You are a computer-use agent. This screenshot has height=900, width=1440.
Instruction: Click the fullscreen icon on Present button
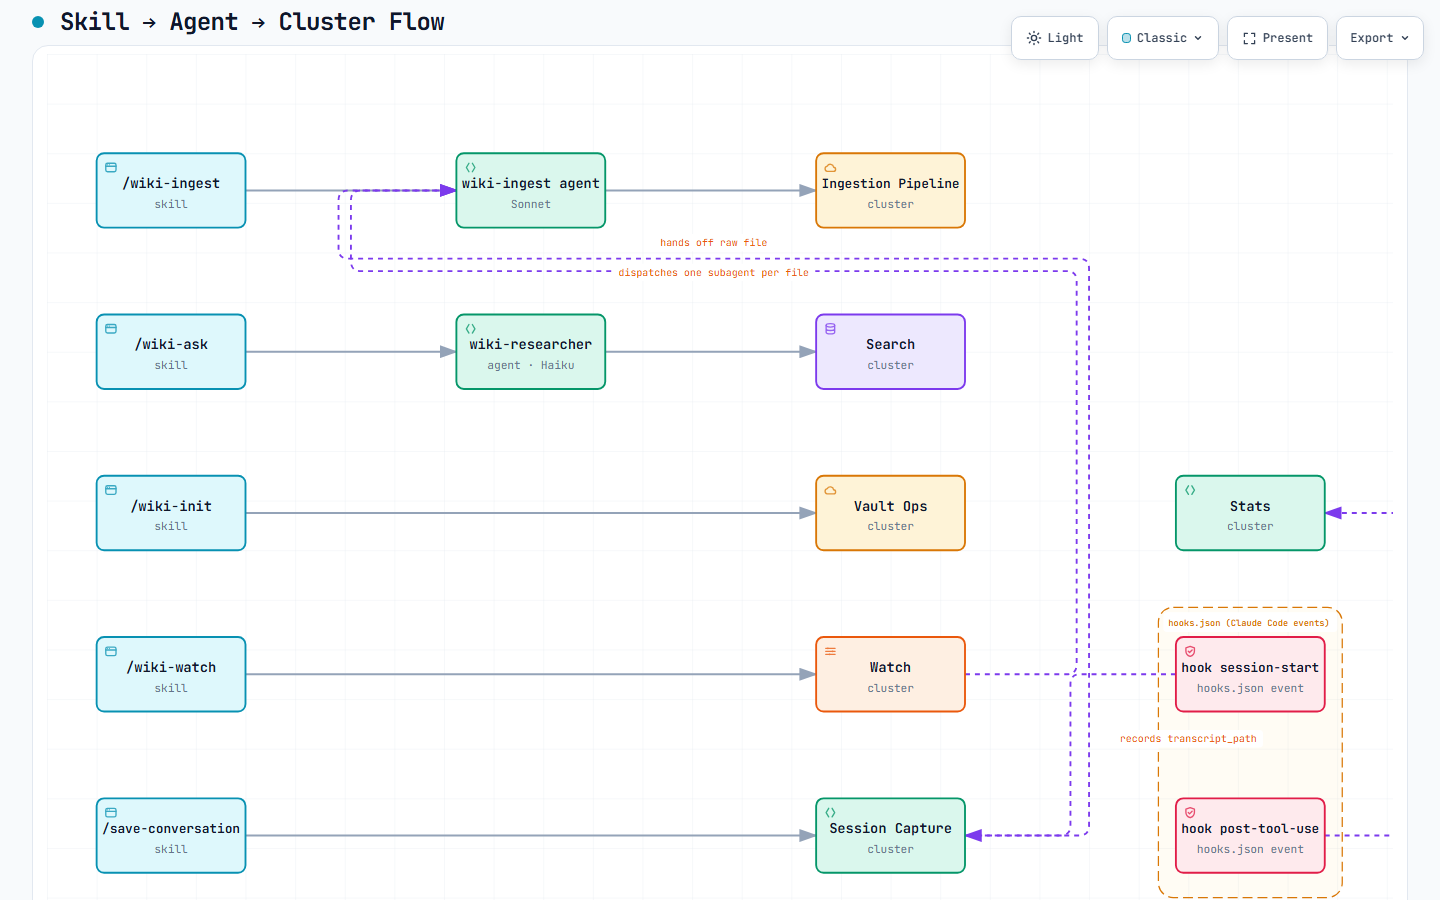click(1249, 38)
